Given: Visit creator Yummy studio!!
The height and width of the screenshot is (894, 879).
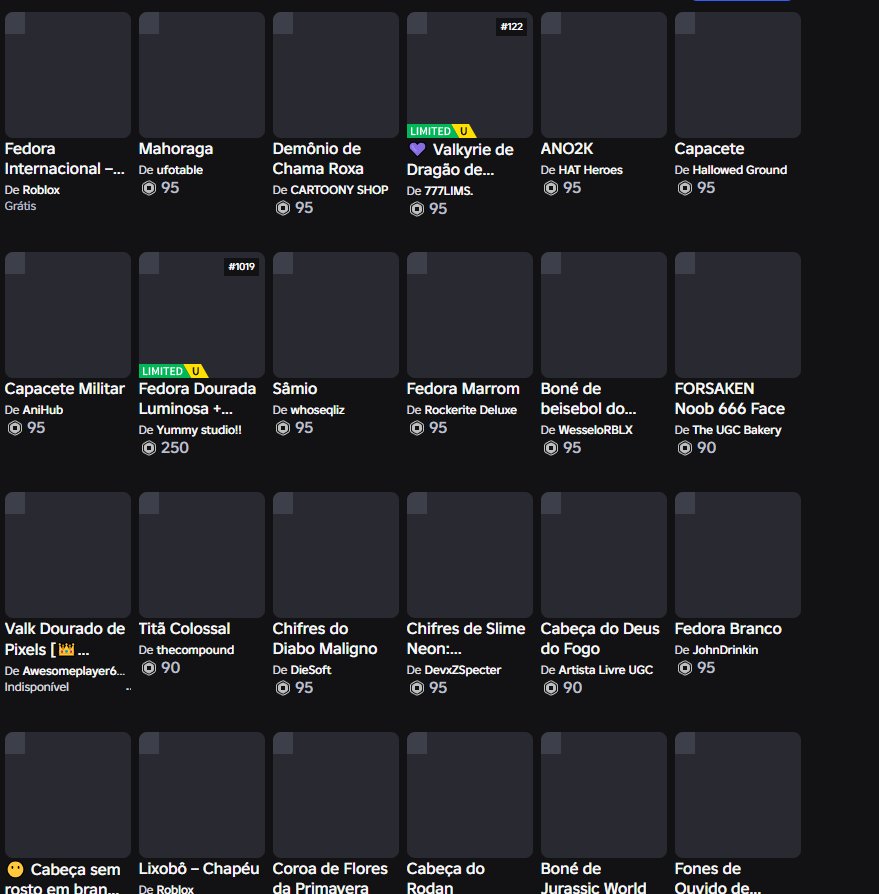Looking at the screenshot, I should (199, 430).
